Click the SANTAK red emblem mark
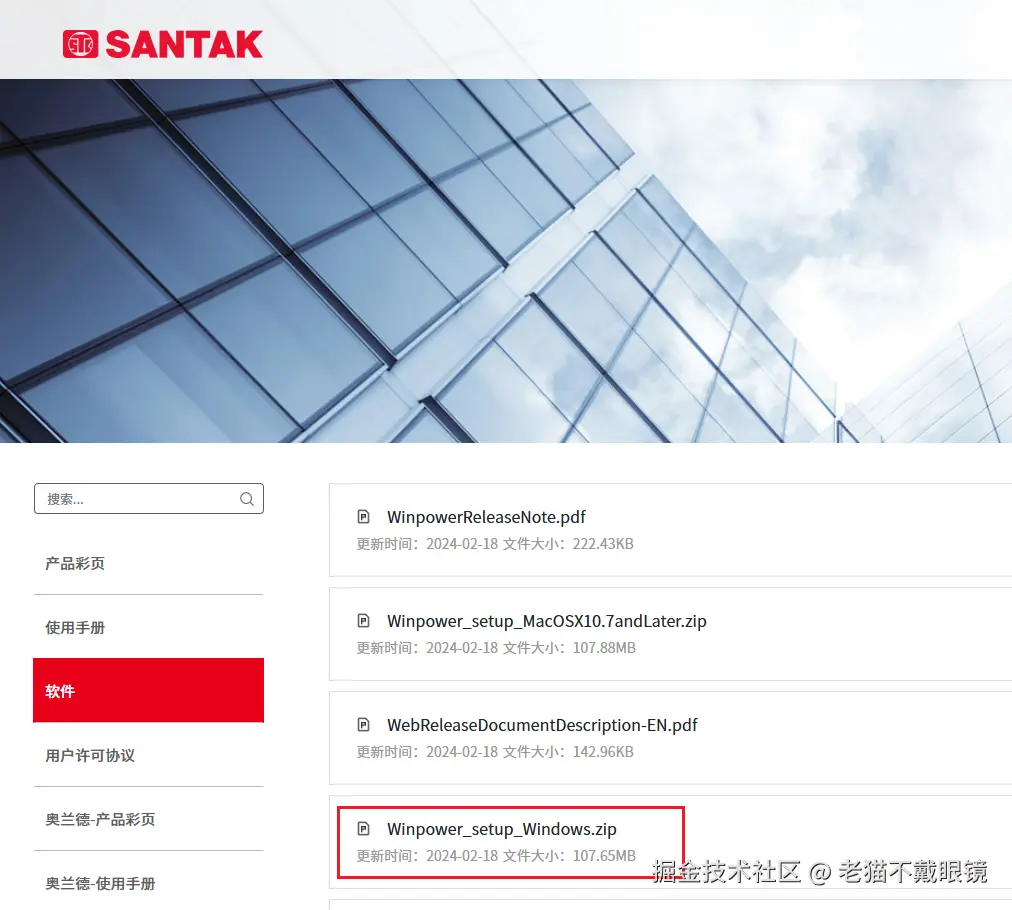The image size is (1012, 910). [x=81, y=44]
